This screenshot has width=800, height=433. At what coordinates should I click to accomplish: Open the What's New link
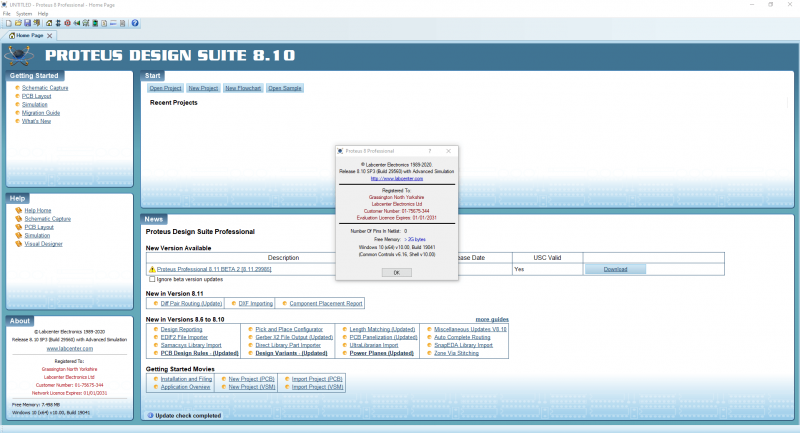click(36, 121)
